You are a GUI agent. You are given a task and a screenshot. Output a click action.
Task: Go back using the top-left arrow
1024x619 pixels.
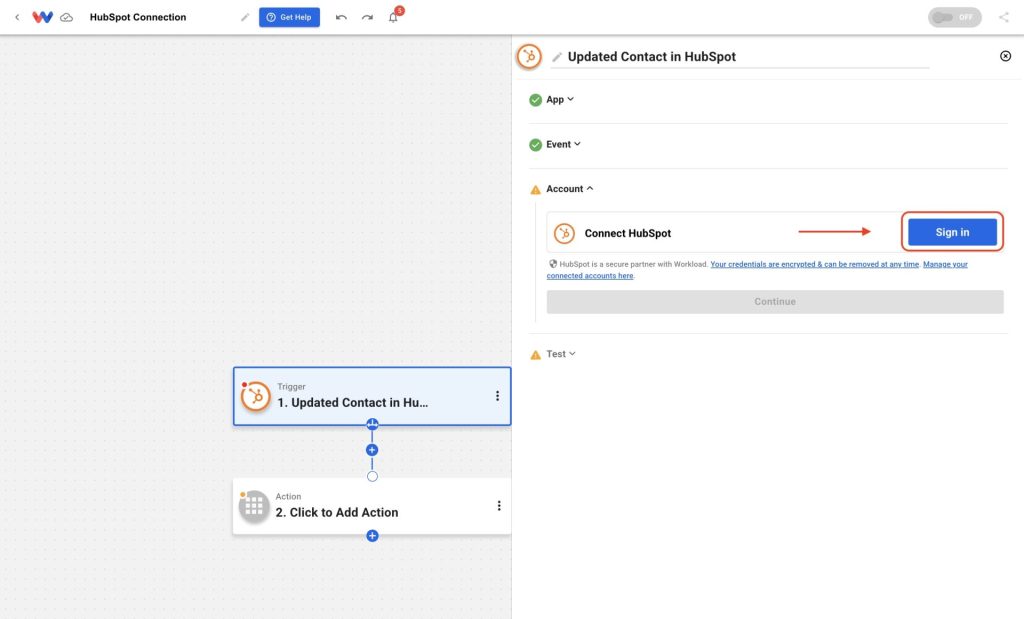coord(17,17)
